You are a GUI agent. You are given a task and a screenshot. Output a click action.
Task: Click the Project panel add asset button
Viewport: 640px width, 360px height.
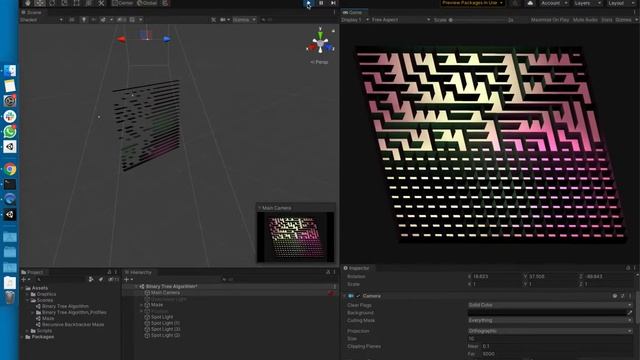tap(25, 280)
